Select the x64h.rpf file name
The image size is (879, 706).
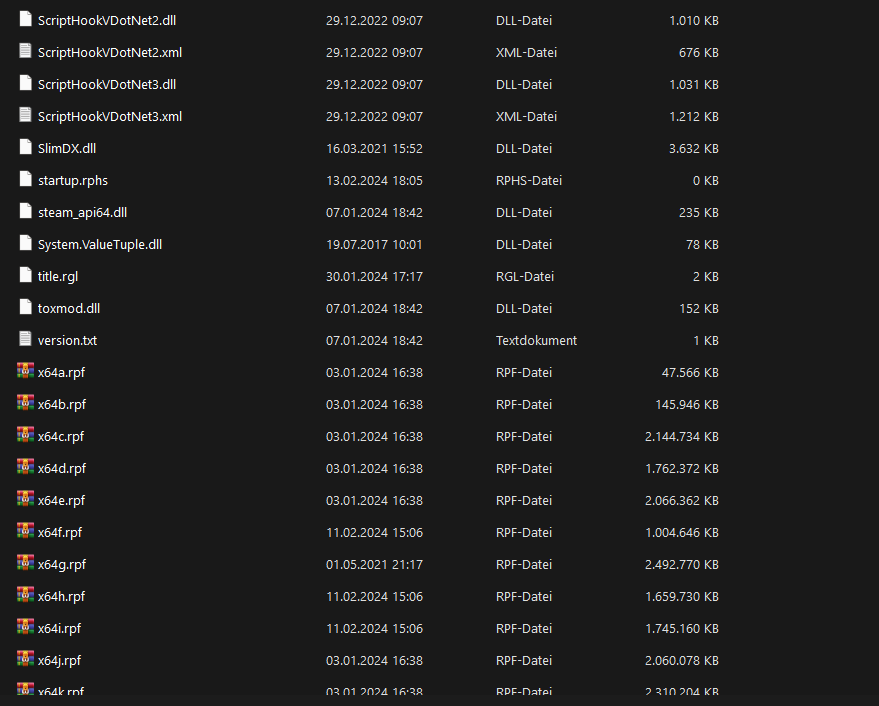click(x=62, y=596)
